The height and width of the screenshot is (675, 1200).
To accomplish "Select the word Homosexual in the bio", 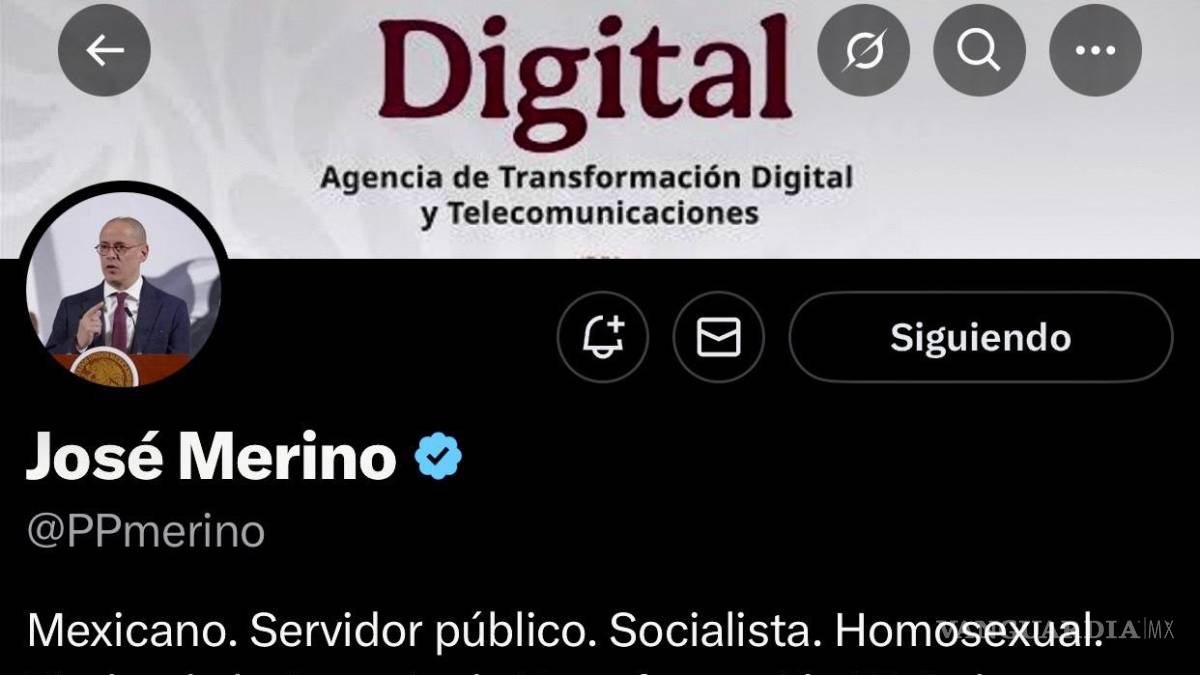I will coord(969,631).
